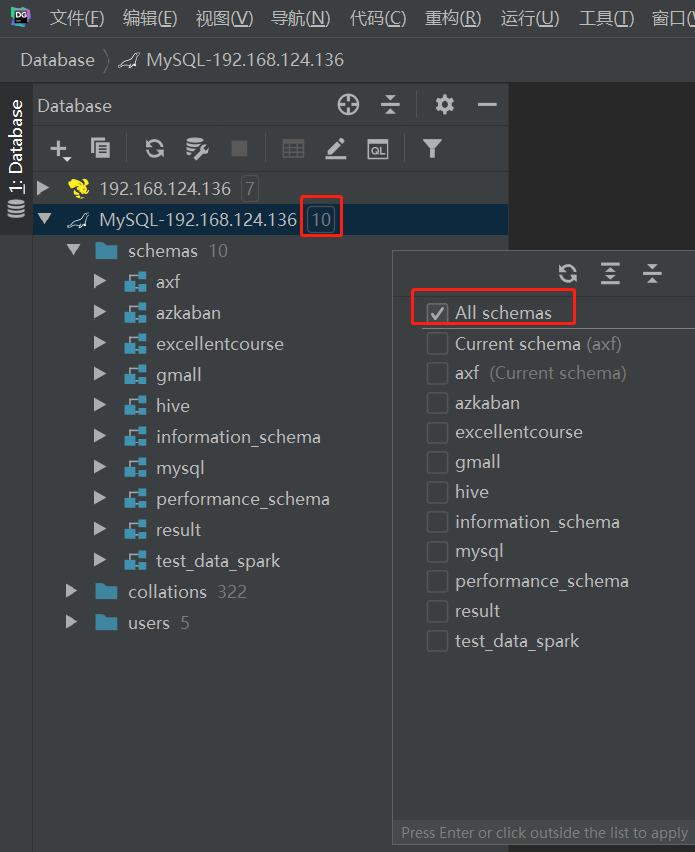Screen dimensions: 695x852
Task: Open the 运行(U) menu
Action: 530,18
